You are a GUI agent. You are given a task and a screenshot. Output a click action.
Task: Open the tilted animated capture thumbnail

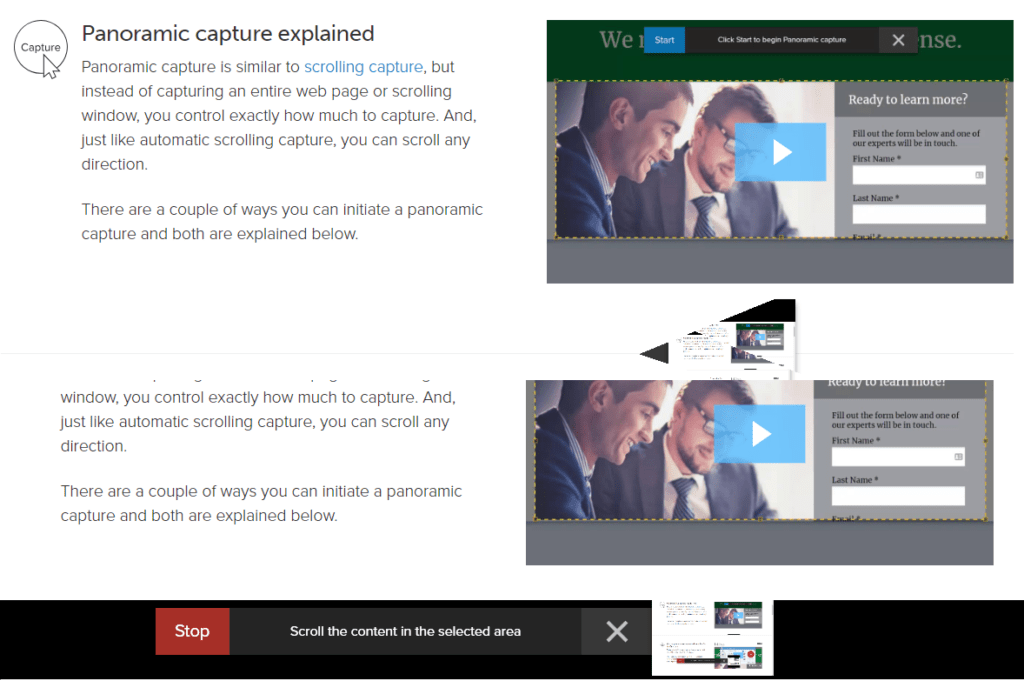coord(738,343)
